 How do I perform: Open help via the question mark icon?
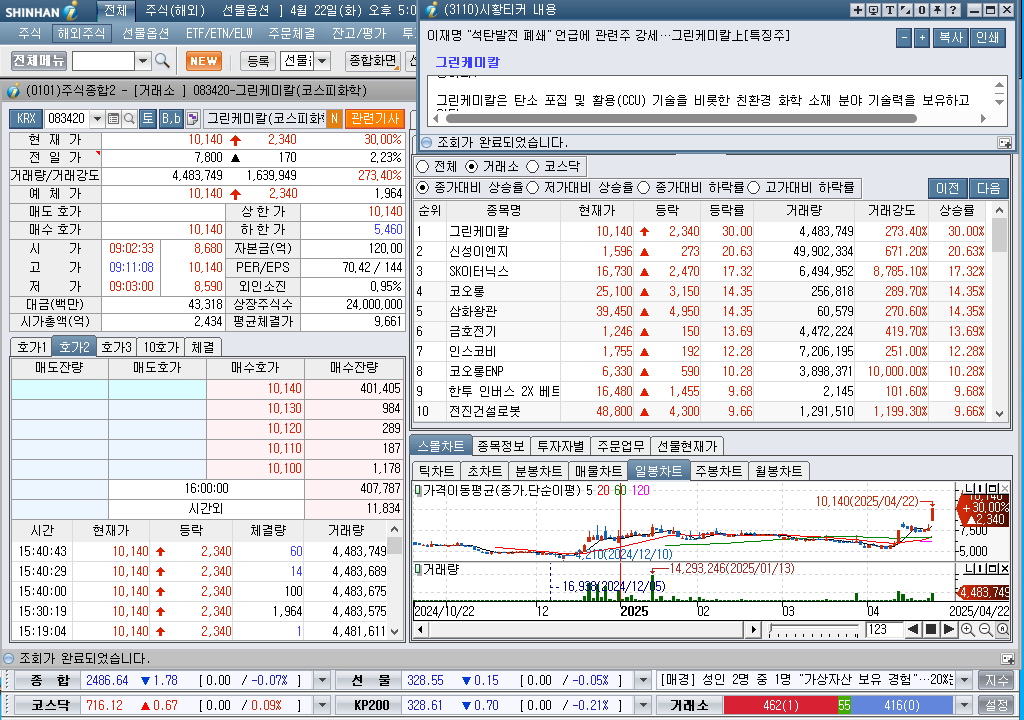[953, 10]
